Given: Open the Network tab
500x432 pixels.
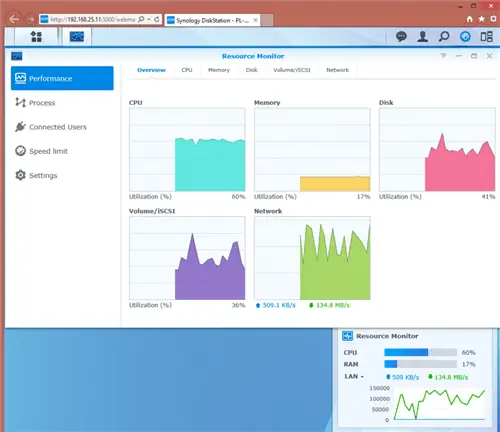Looking at the screenshot, I should pyautogui.click(x=337, y=70).
